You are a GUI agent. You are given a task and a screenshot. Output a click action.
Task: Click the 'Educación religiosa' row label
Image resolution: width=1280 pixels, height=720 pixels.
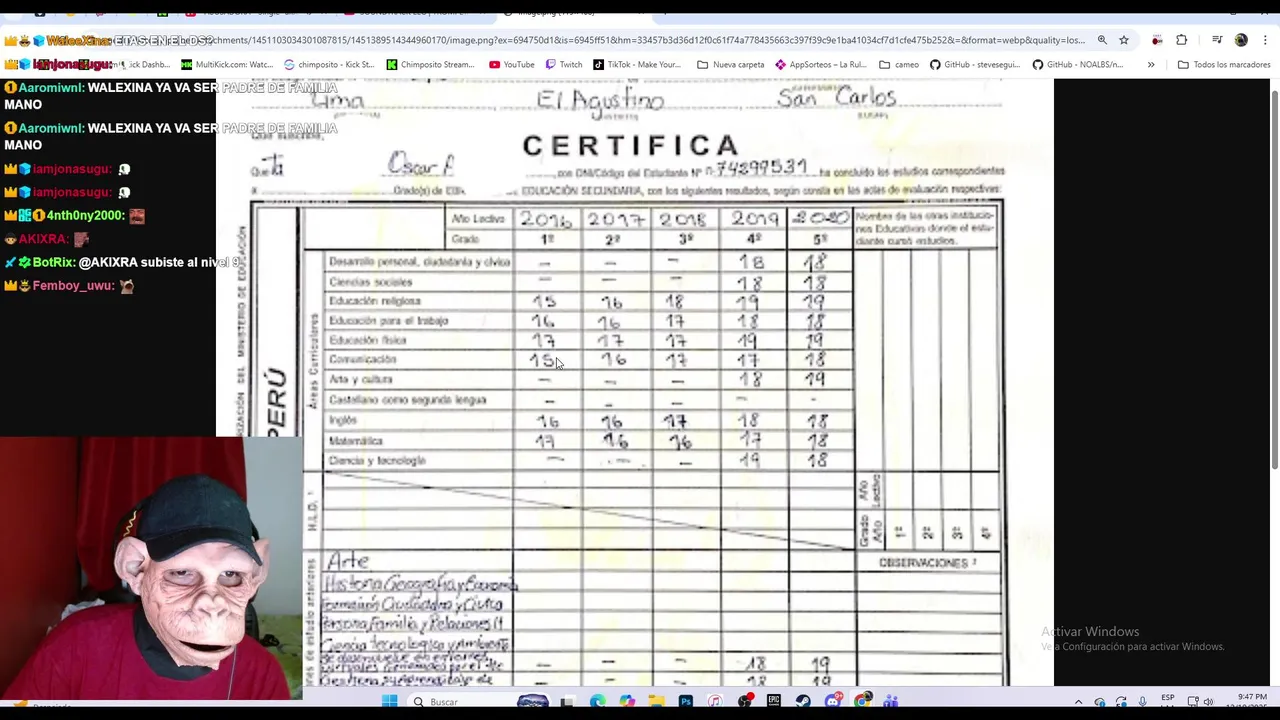(375, 301)
